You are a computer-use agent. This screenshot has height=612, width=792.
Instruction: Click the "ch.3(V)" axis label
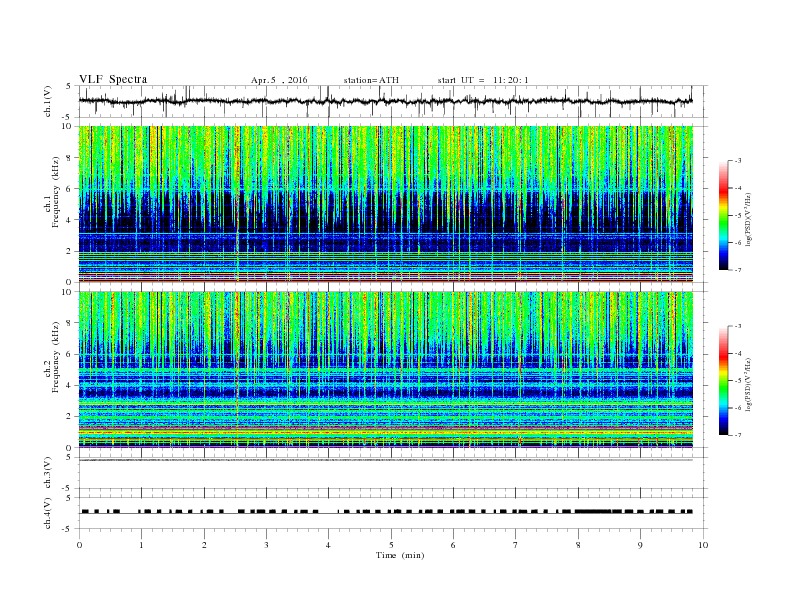point(47,473)
